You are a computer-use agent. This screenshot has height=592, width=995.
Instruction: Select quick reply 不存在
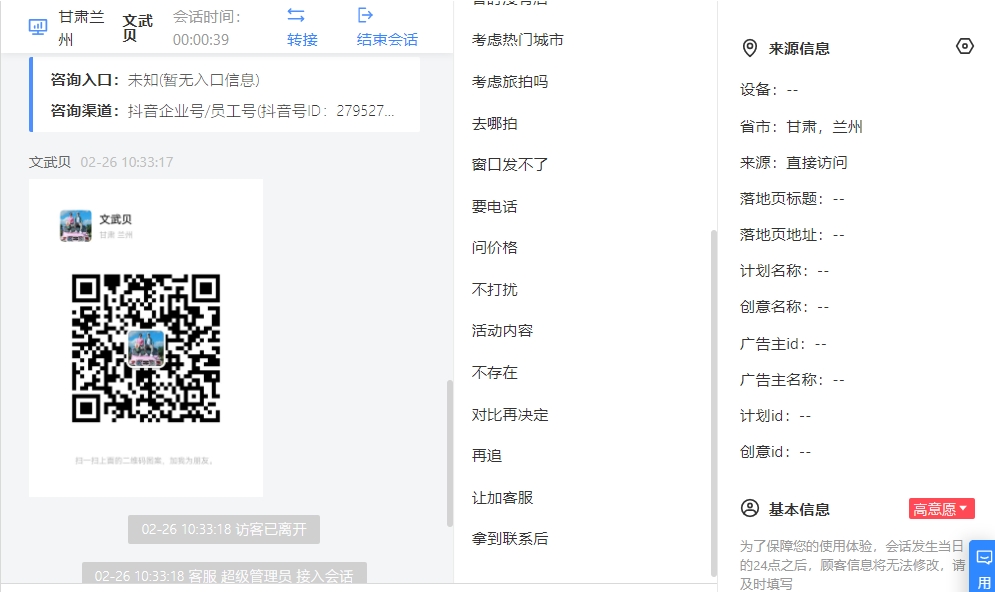pos(494,372)
